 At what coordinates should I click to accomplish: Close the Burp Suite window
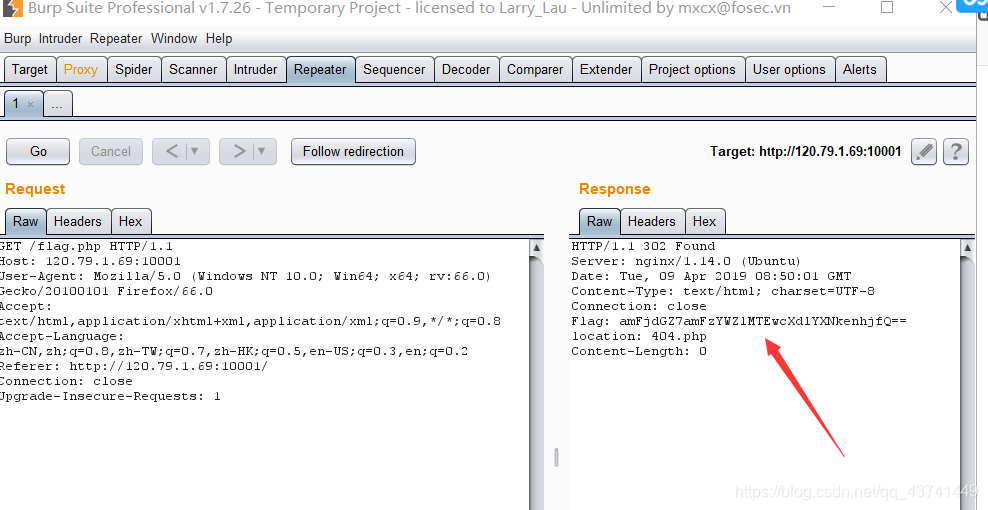[945, 8]
